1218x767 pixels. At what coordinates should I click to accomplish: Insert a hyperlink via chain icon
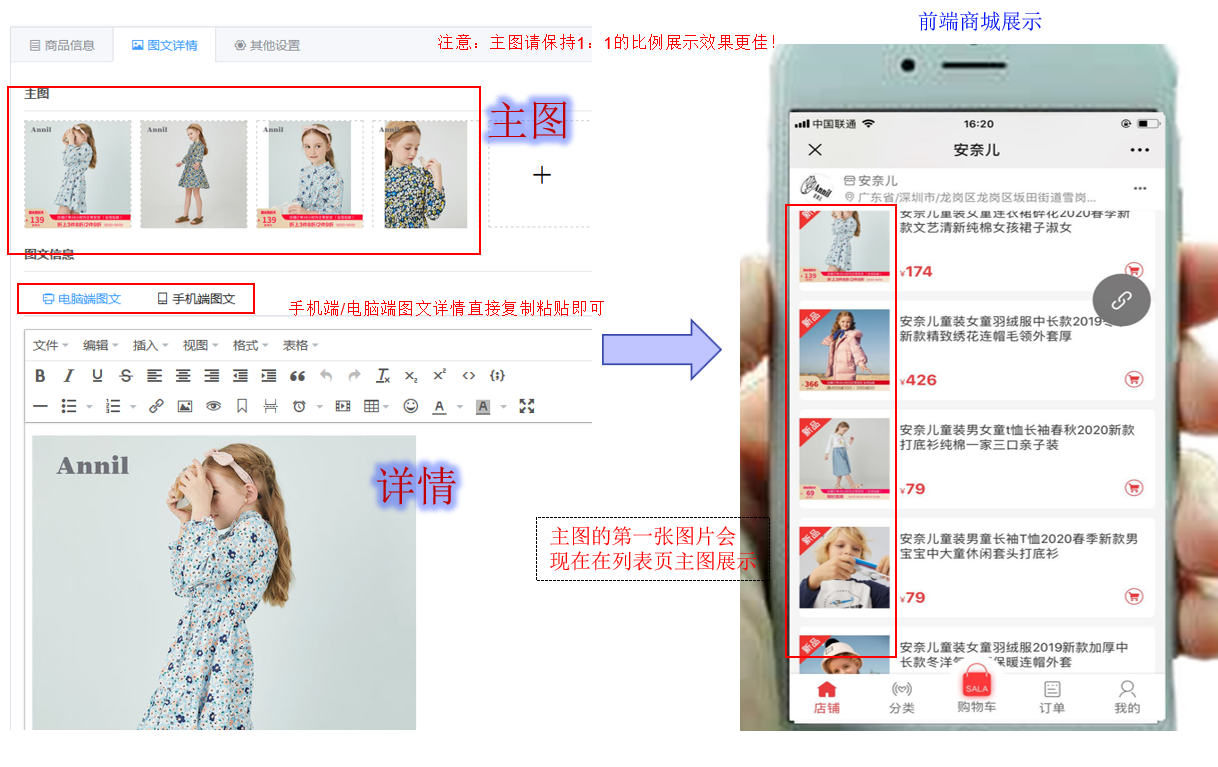coord(156,406)
